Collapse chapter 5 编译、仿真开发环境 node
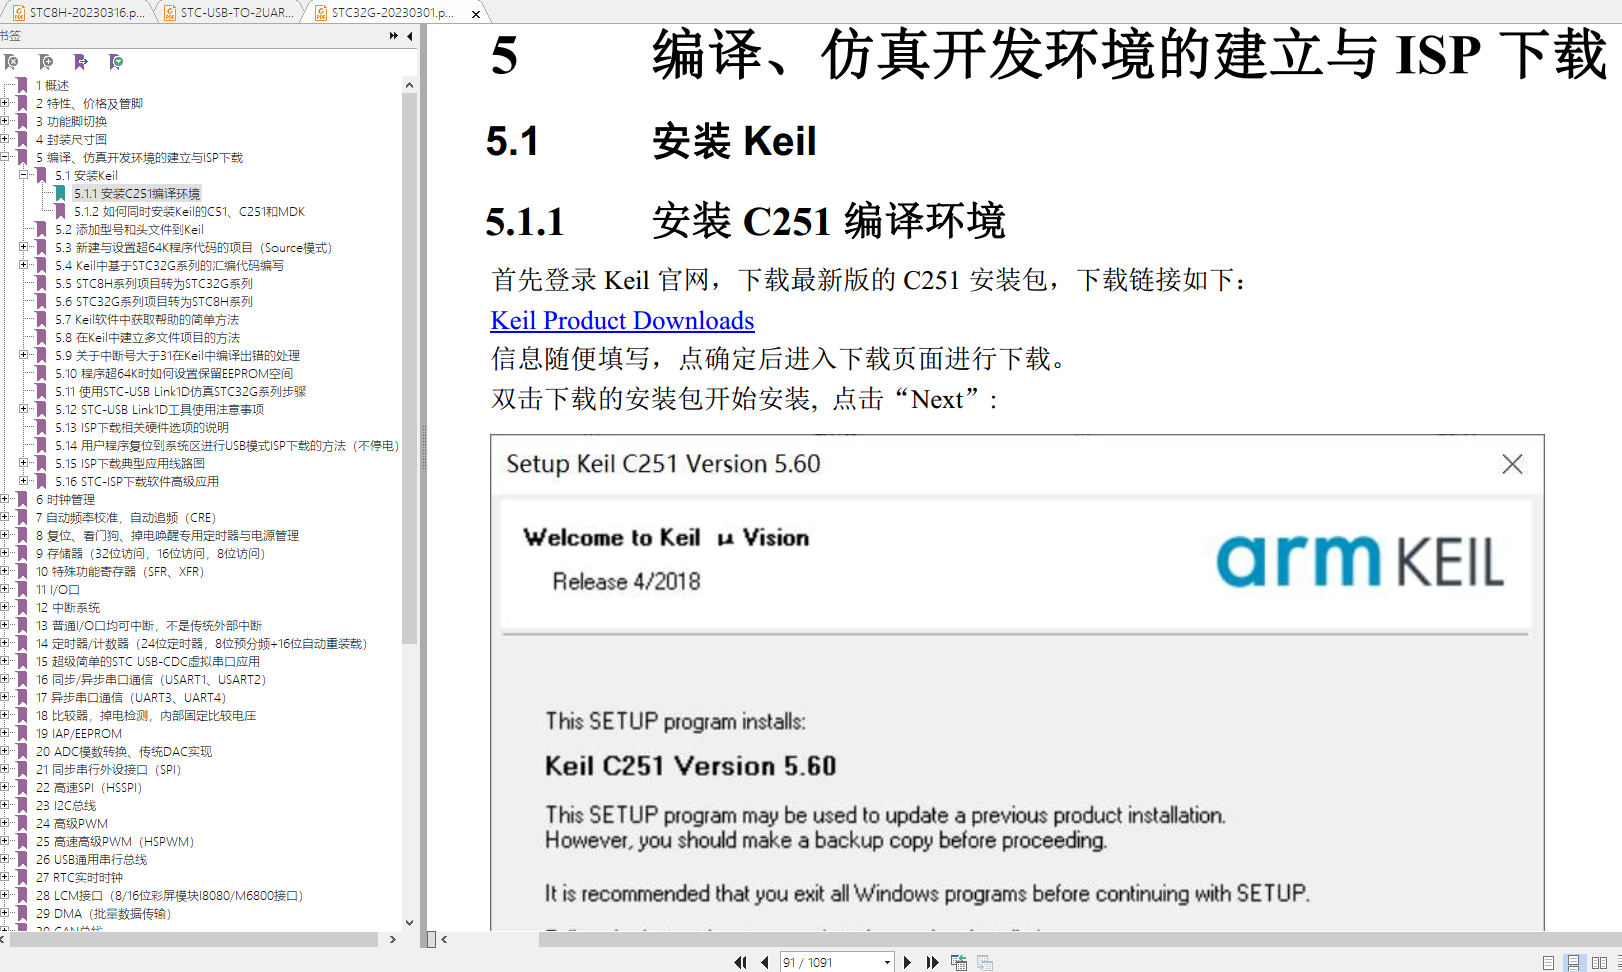Screen dimensions: 1622x972 click(x=5, y=157)
